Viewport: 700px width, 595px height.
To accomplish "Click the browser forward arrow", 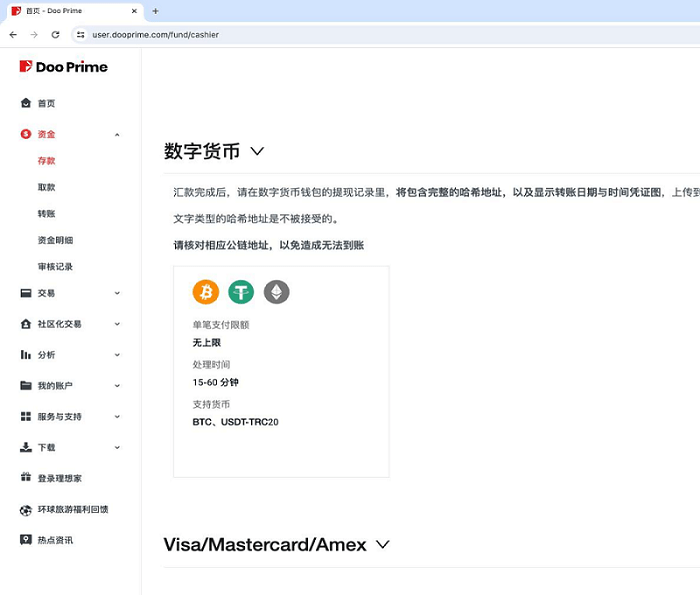I will (x=34, y=35).
